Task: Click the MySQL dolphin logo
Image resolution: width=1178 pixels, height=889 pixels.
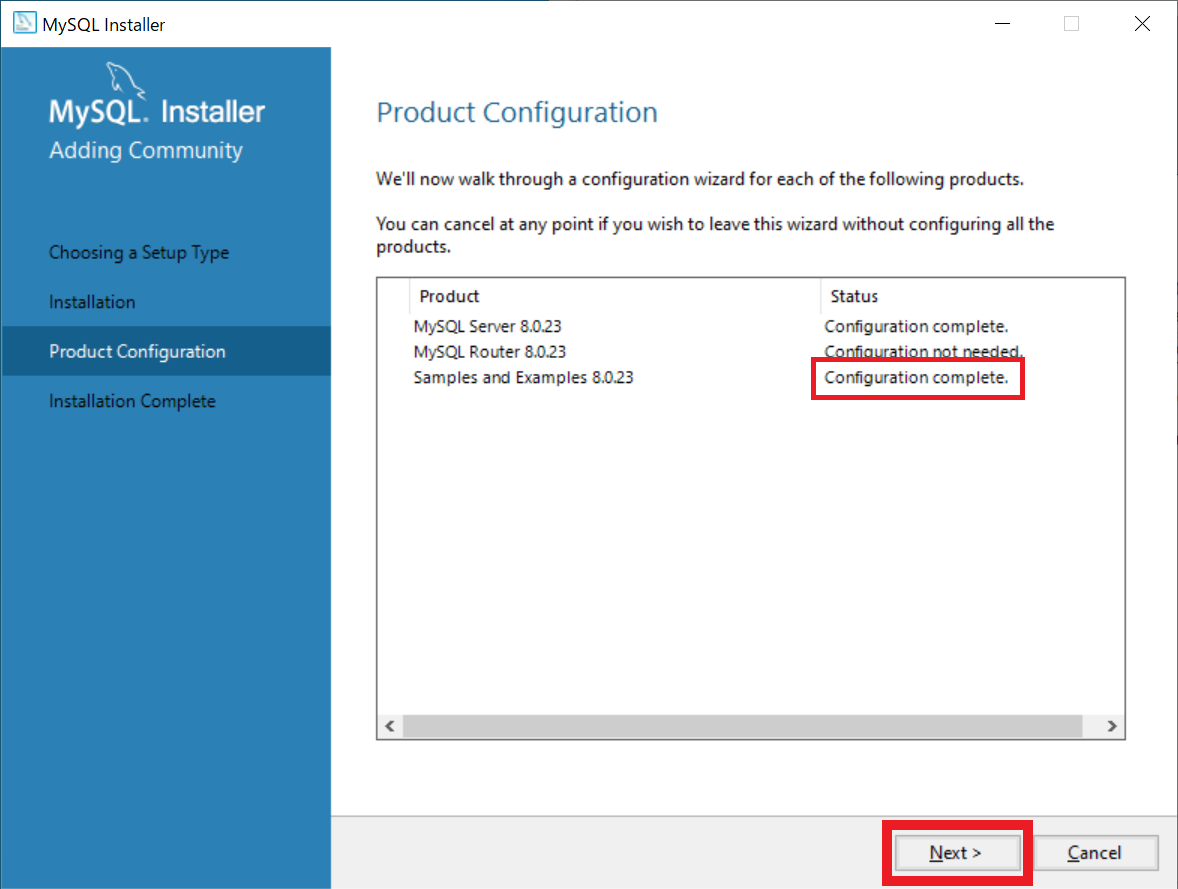Action: 125,81
